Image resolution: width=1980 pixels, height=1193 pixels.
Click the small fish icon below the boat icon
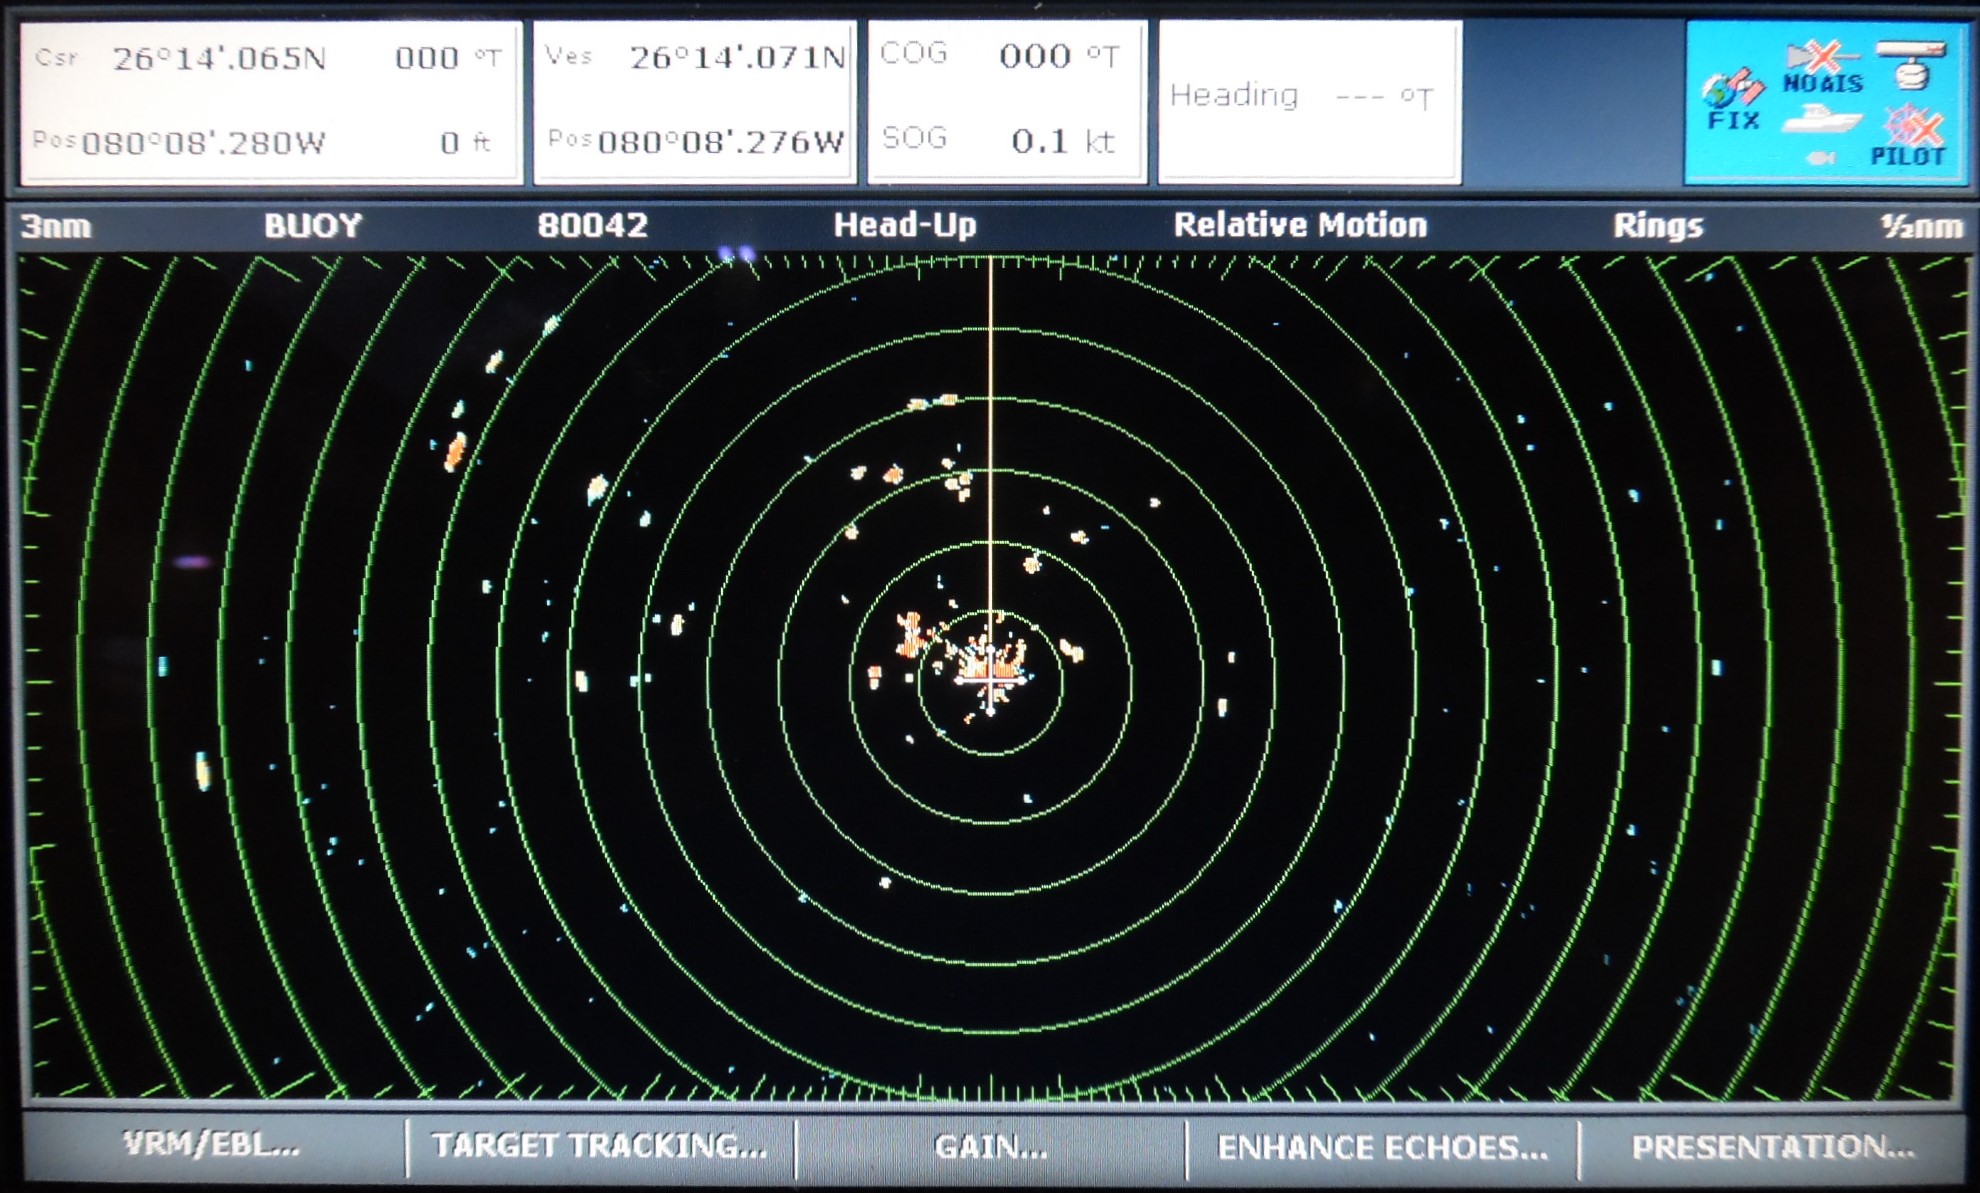[x=1821, y=158]
